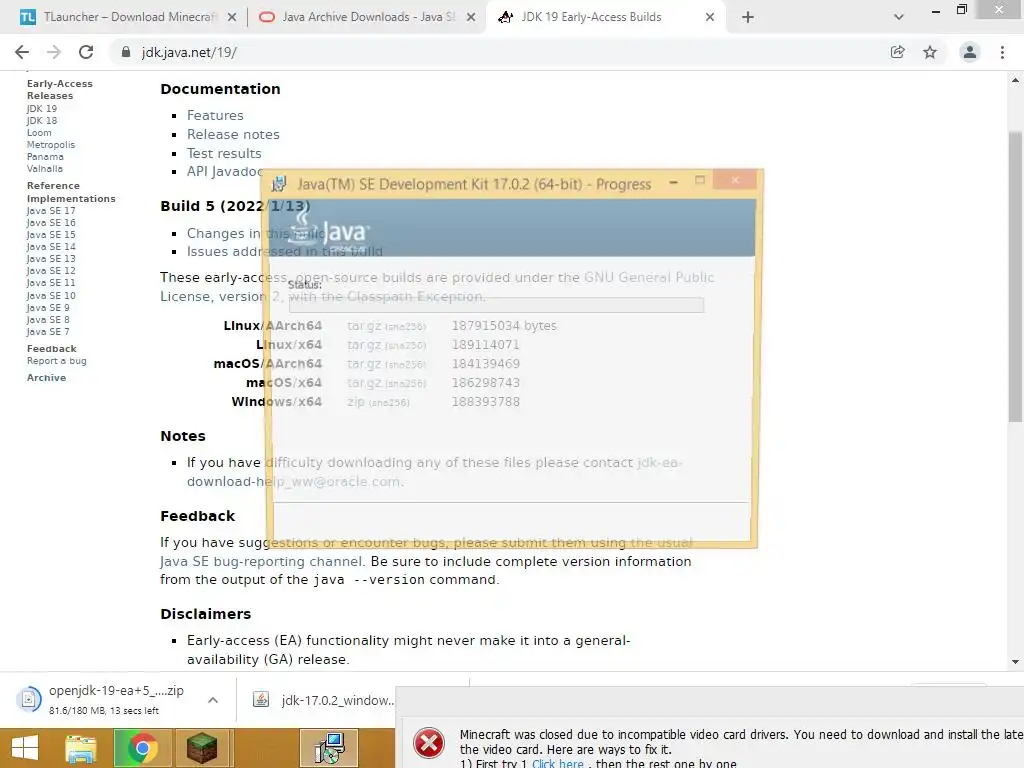
Task: Open JDK 18 in the sidebar
Action: pyautogui.click(x=42, y=120)
